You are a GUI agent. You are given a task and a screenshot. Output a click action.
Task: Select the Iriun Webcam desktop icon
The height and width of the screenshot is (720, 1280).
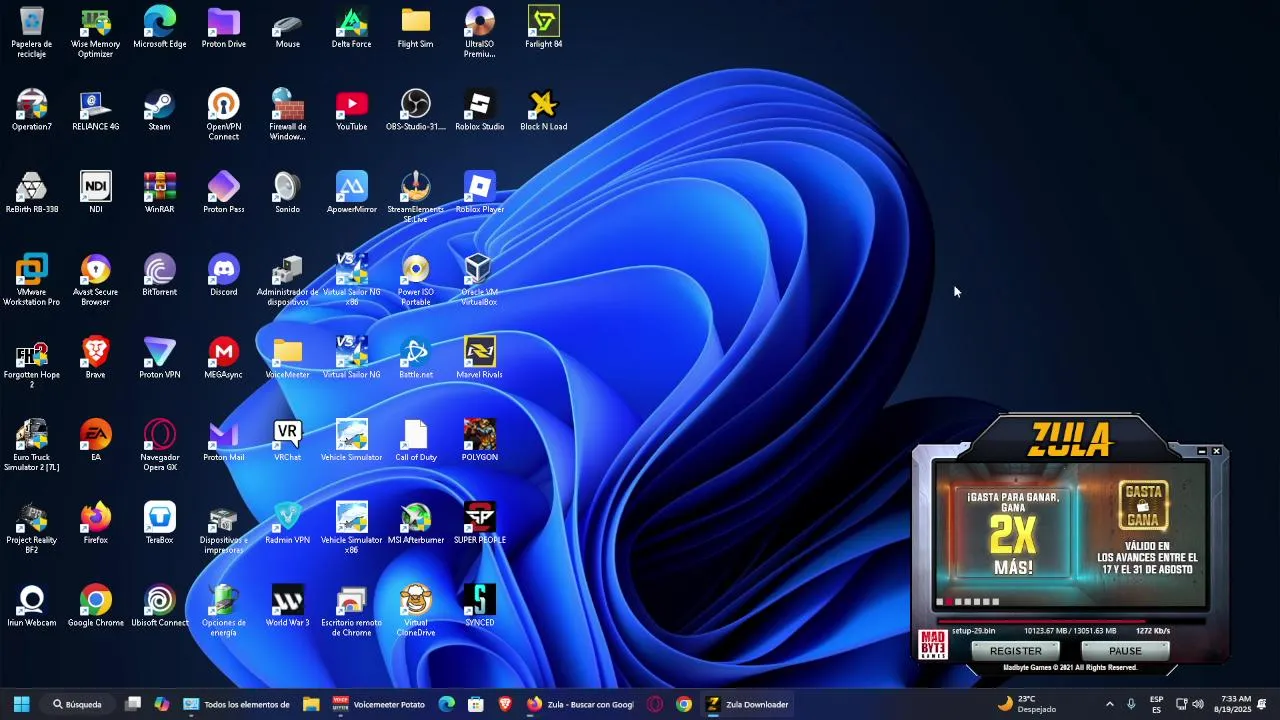pyautogui.click(x=32, y=606)
